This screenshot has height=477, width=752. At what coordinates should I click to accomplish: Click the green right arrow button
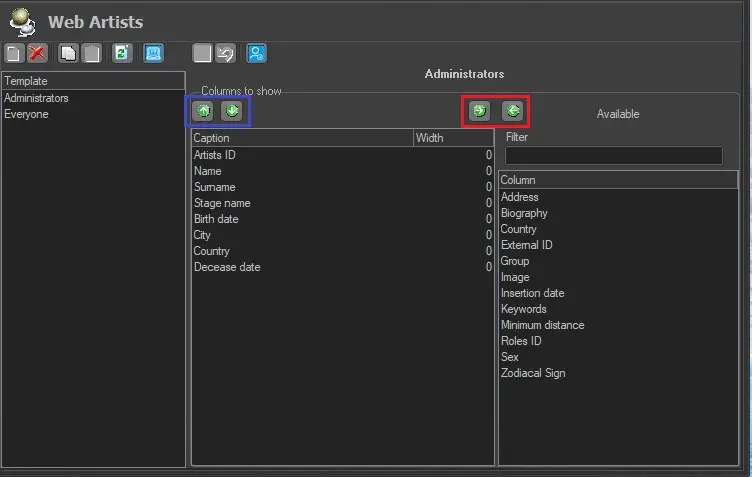480,110
